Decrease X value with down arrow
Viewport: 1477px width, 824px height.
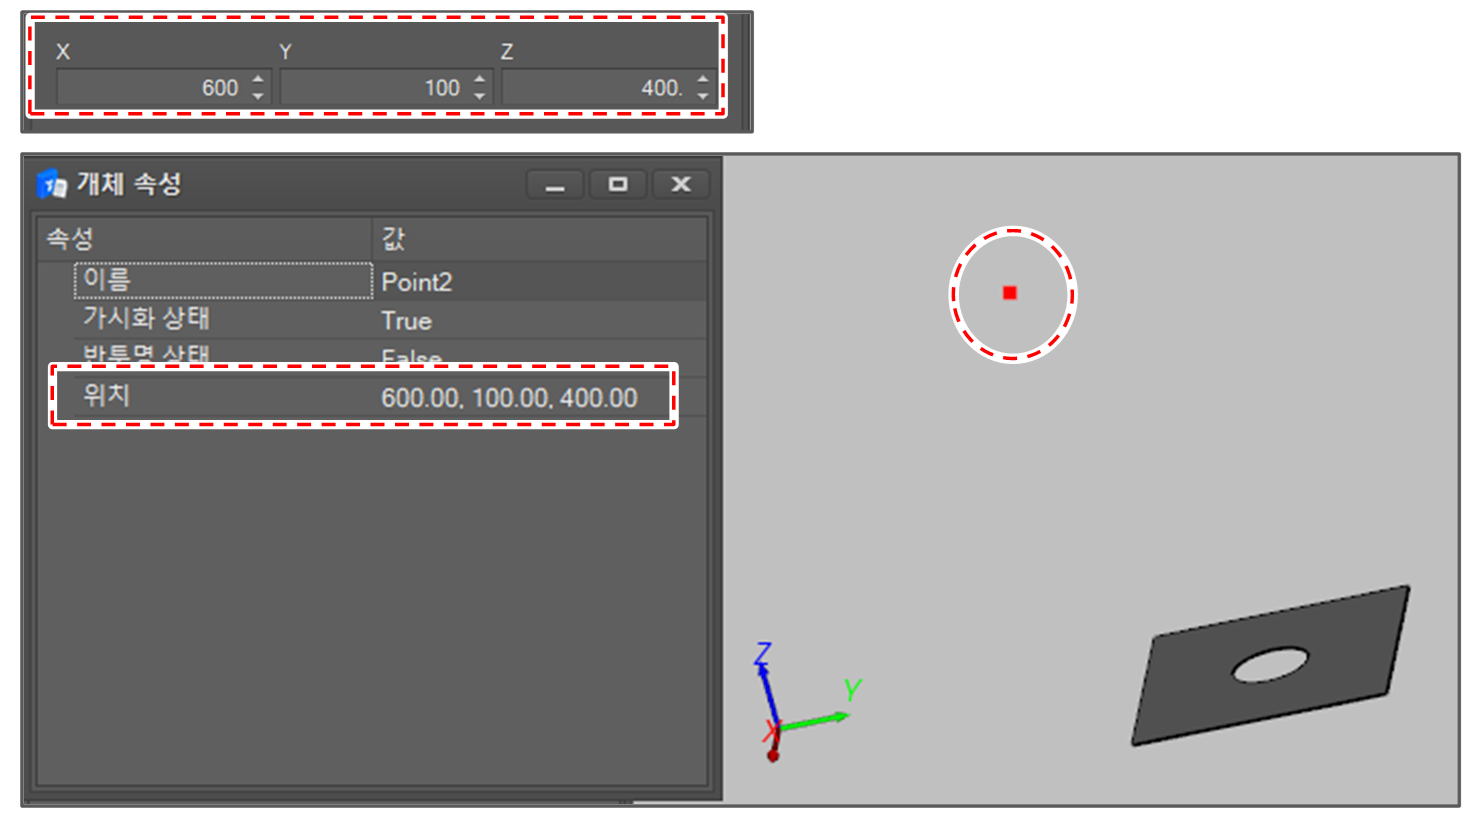258,96
